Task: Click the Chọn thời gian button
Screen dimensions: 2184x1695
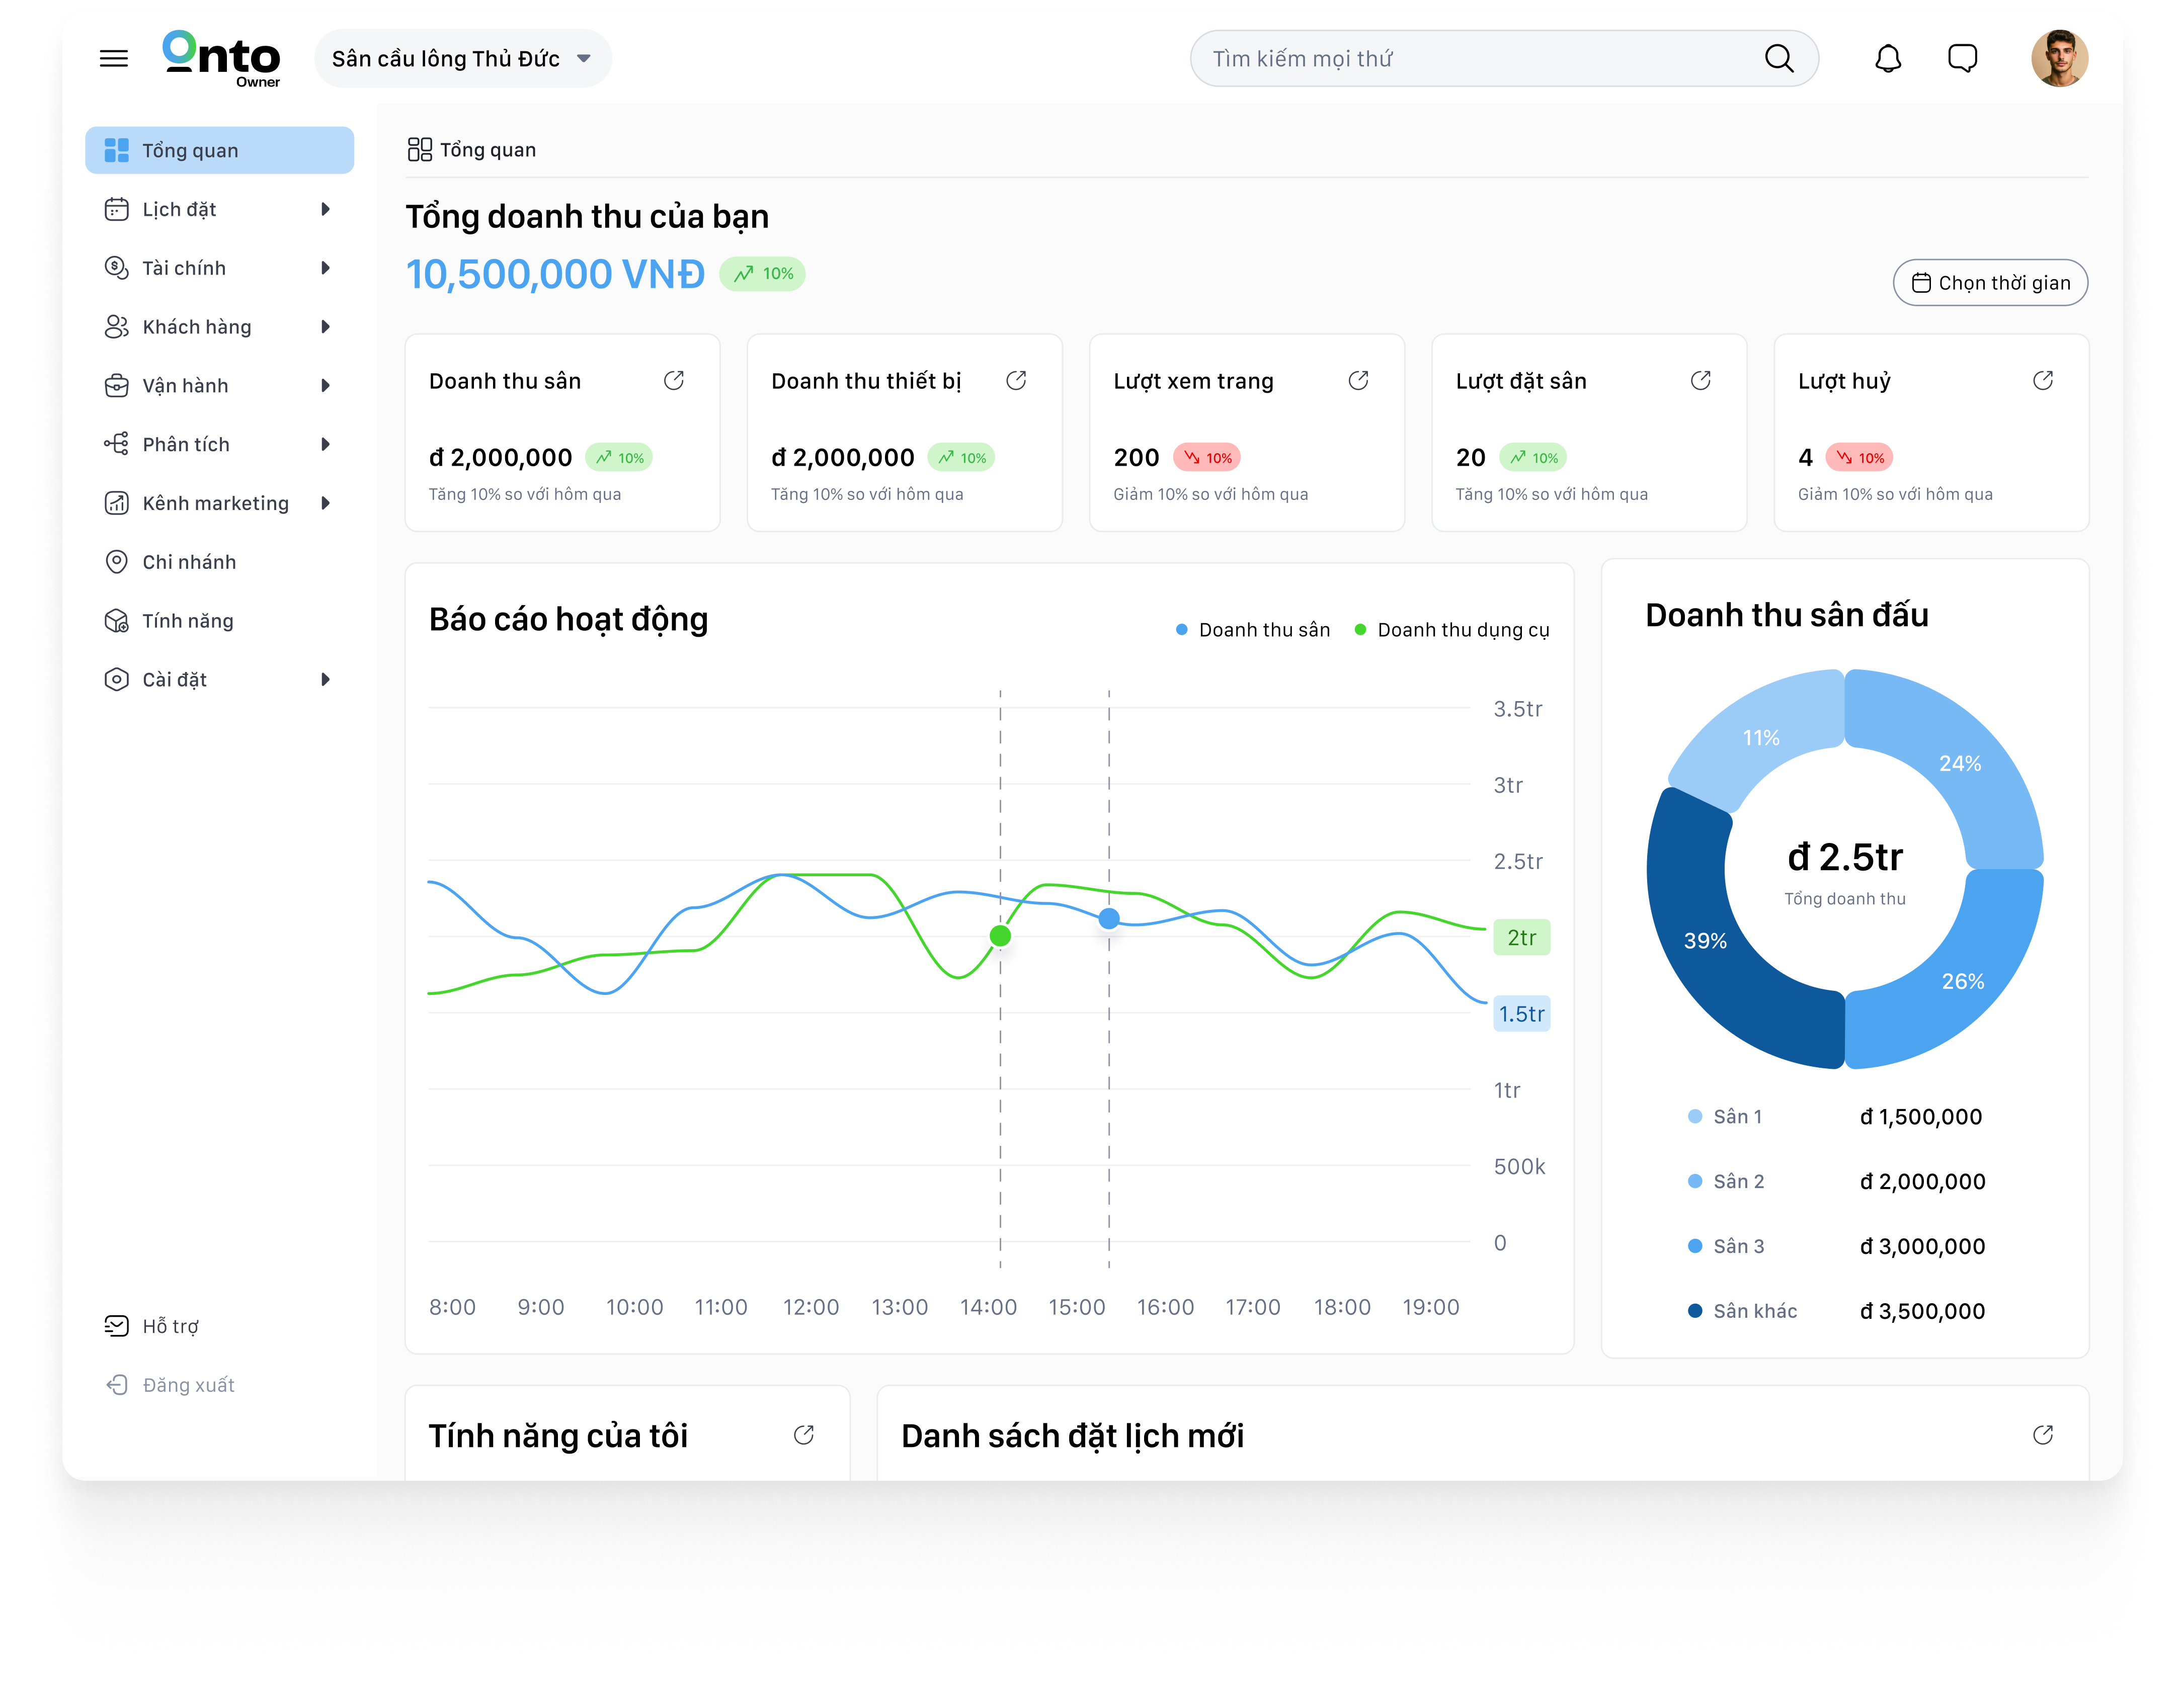Action: tap(1990, 282)
